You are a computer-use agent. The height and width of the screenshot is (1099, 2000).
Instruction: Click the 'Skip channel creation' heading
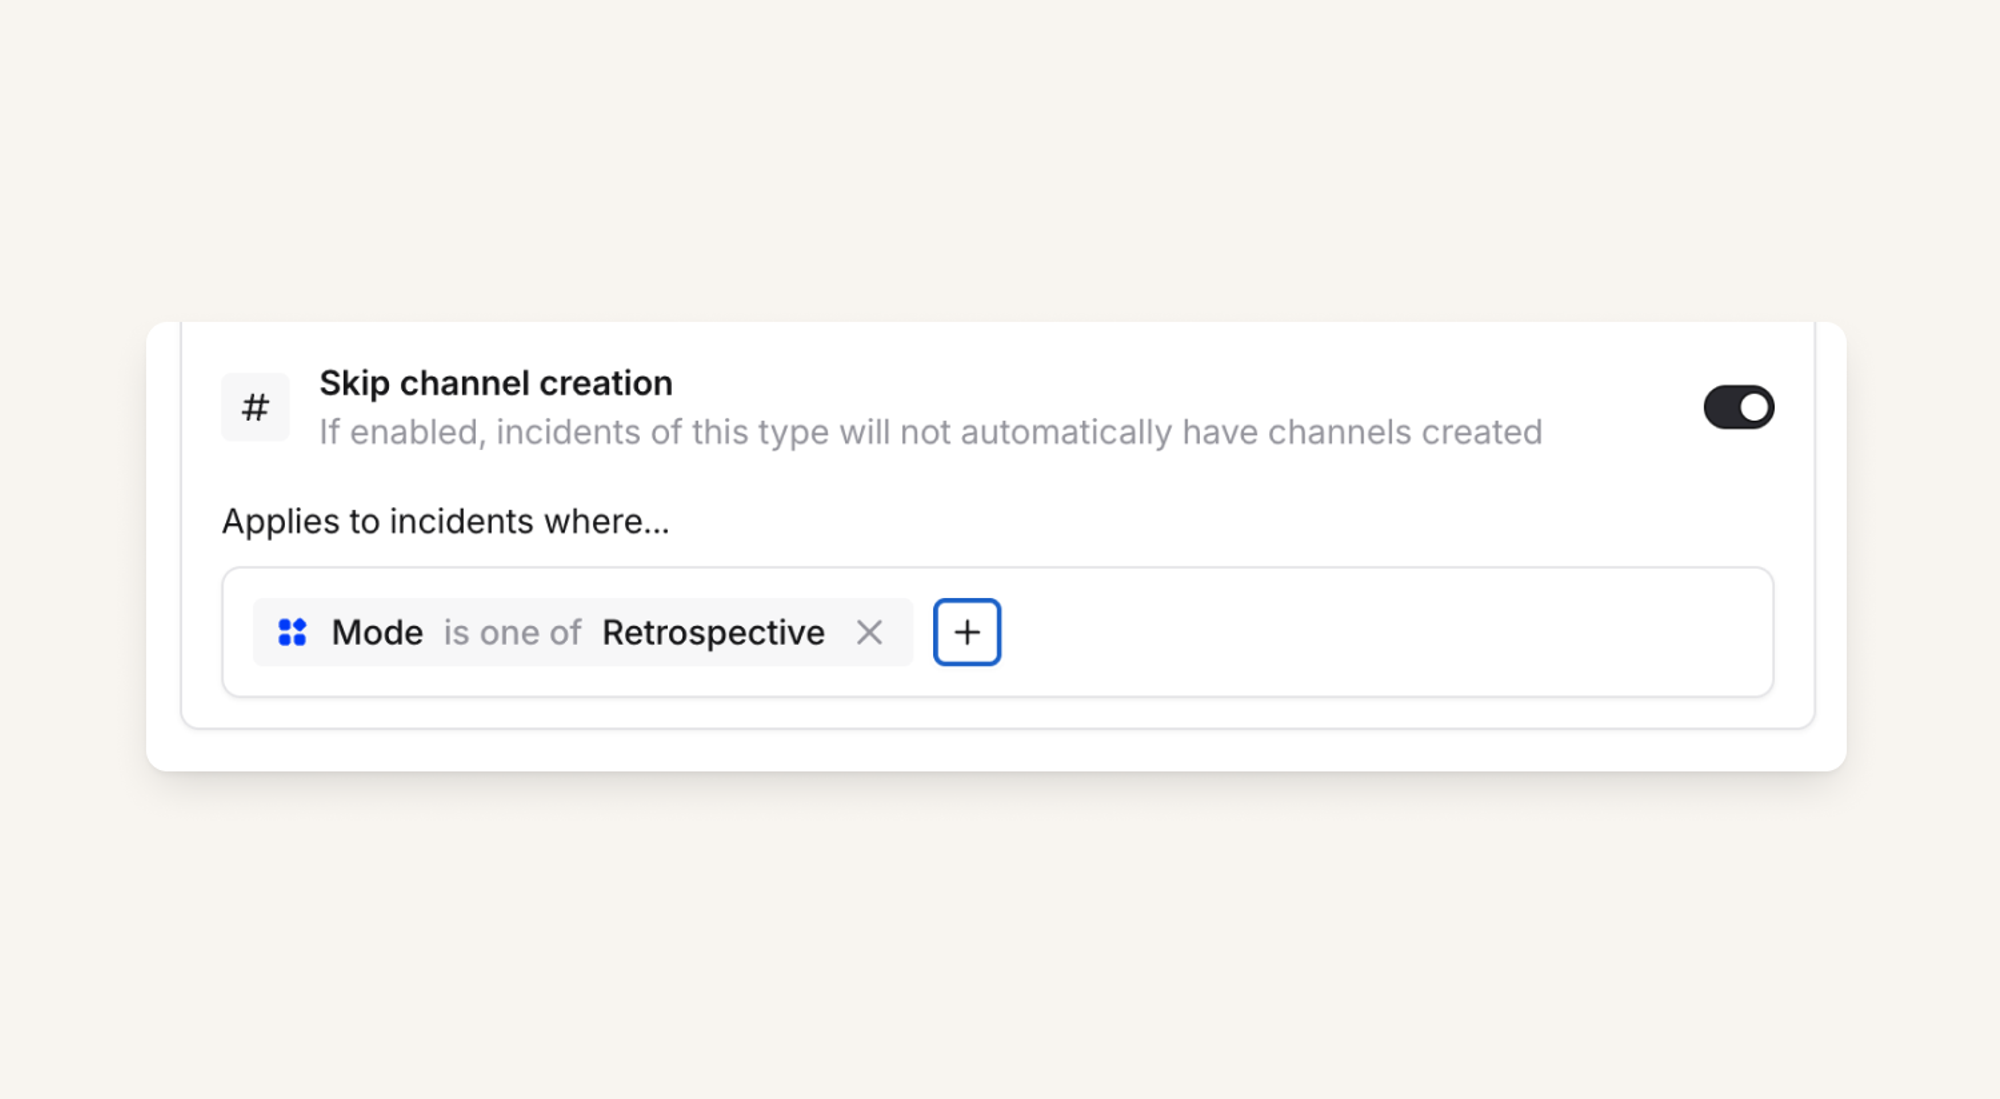pyautogui.click(x=495, y=383)
